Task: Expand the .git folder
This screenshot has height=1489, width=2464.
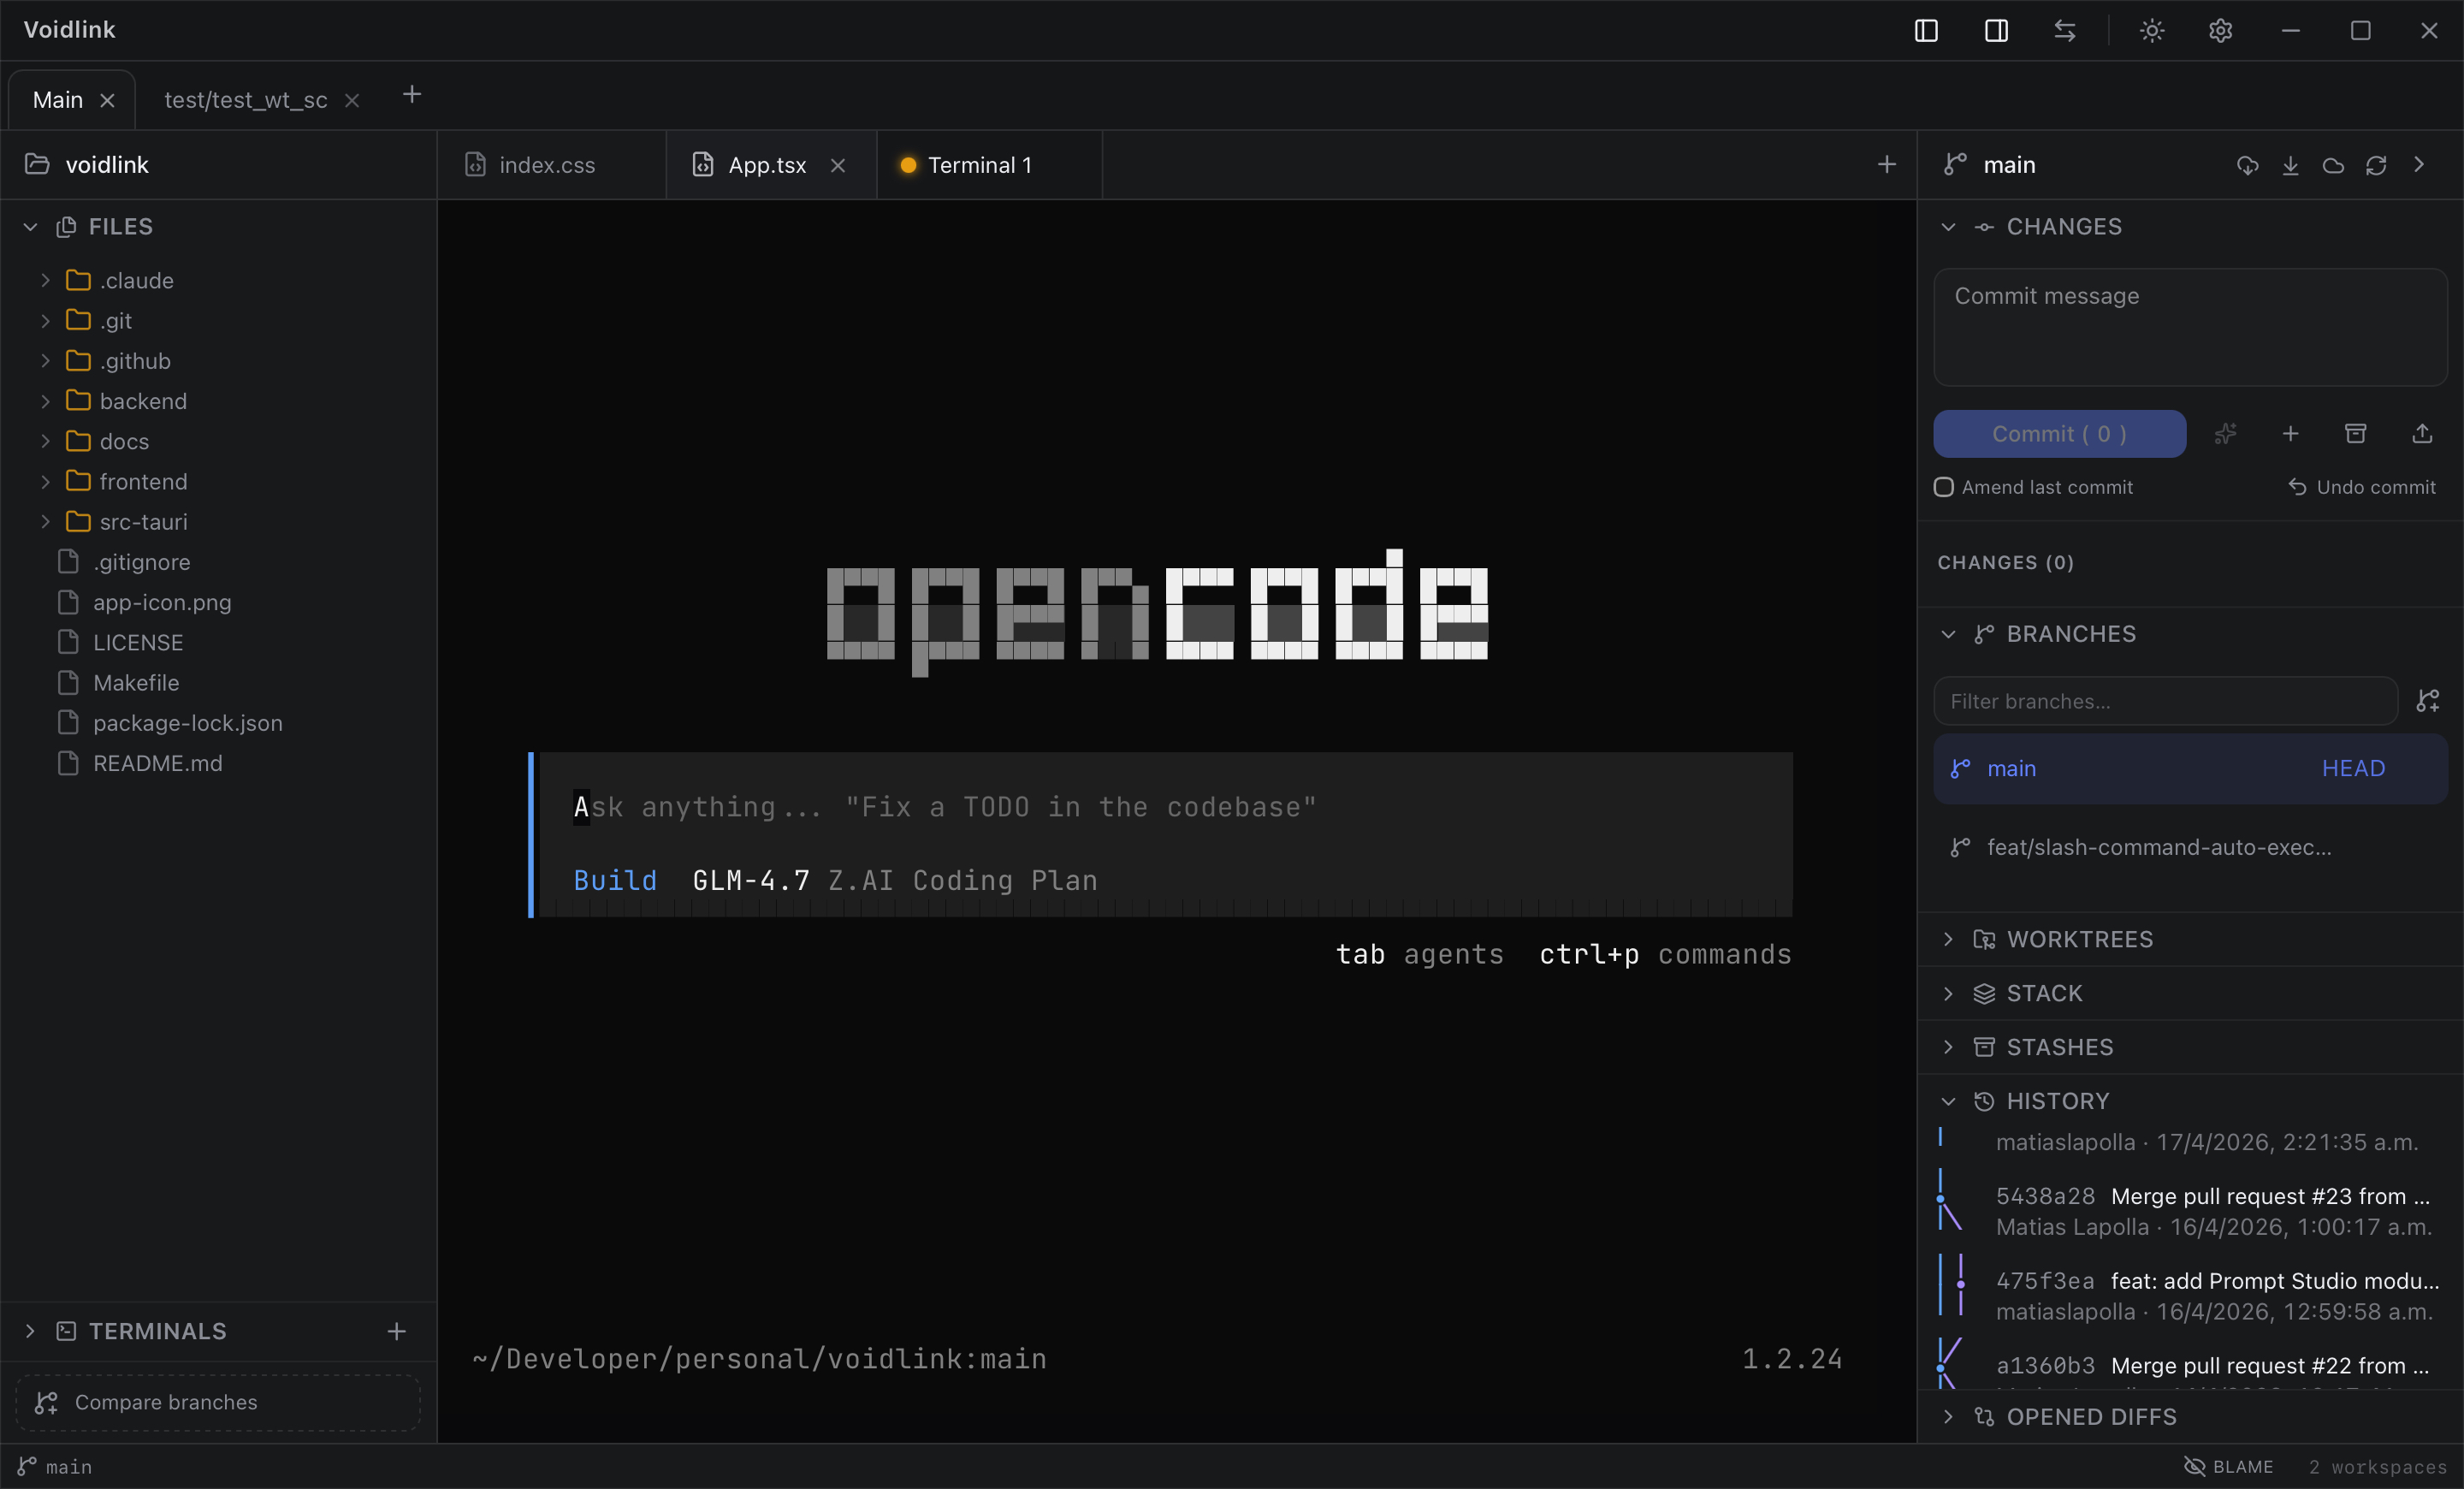Action: click(45, 321)
